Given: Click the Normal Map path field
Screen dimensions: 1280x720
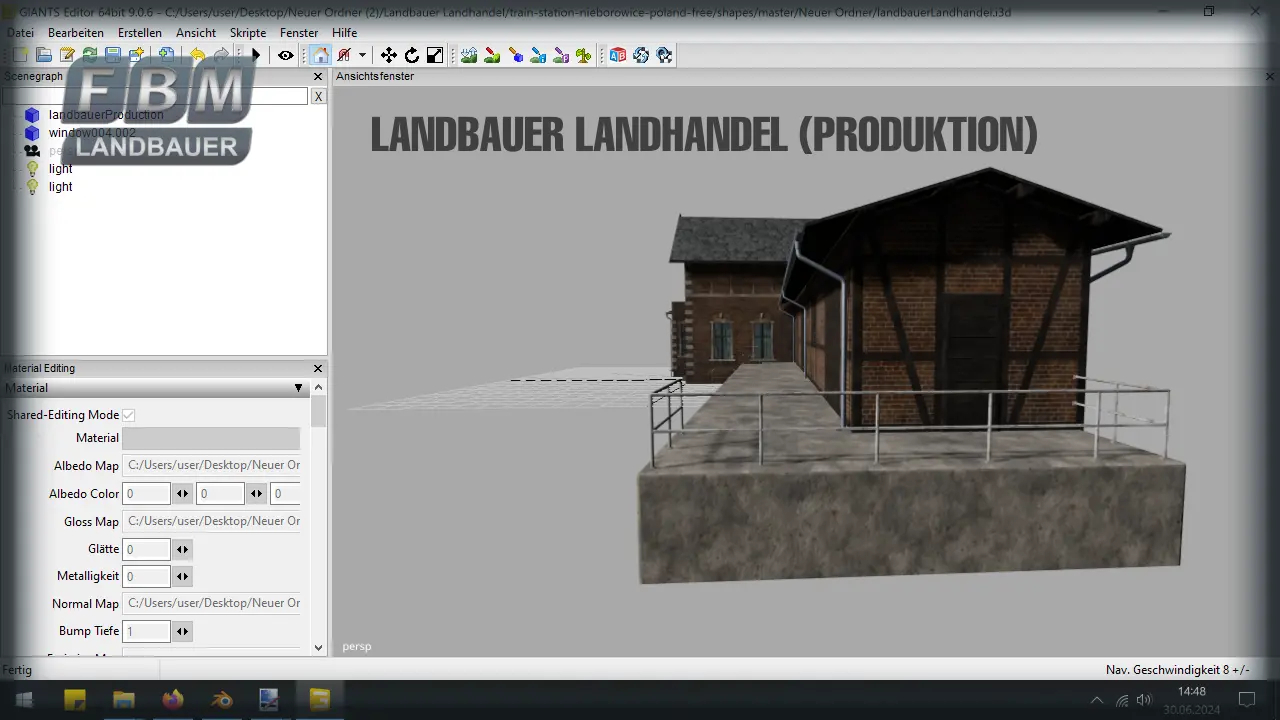Looking at the screenshot, I should coord(211,603).
